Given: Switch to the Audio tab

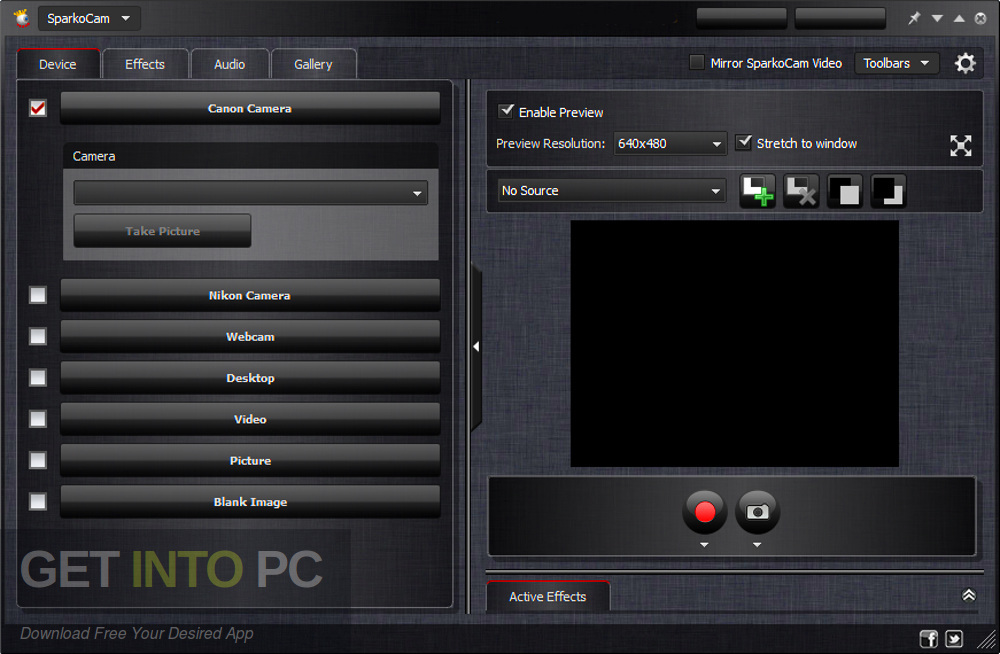Looking at the screenshot, I should point(230,64).
